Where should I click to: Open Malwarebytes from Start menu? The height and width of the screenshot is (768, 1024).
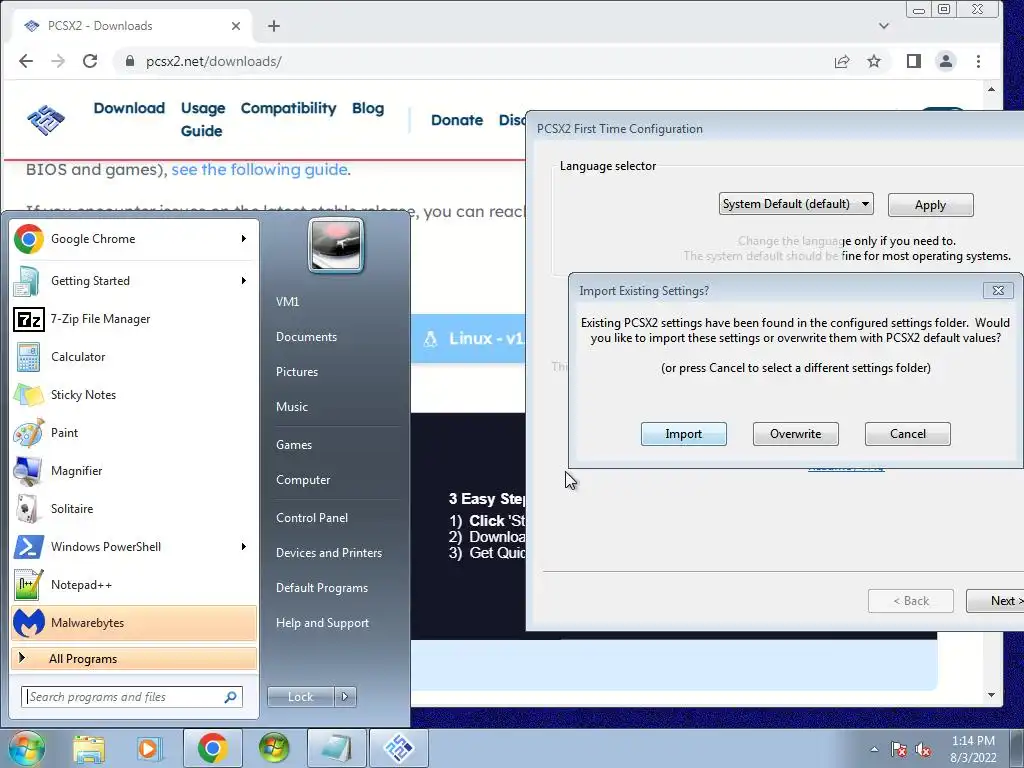tap(135, 622)
